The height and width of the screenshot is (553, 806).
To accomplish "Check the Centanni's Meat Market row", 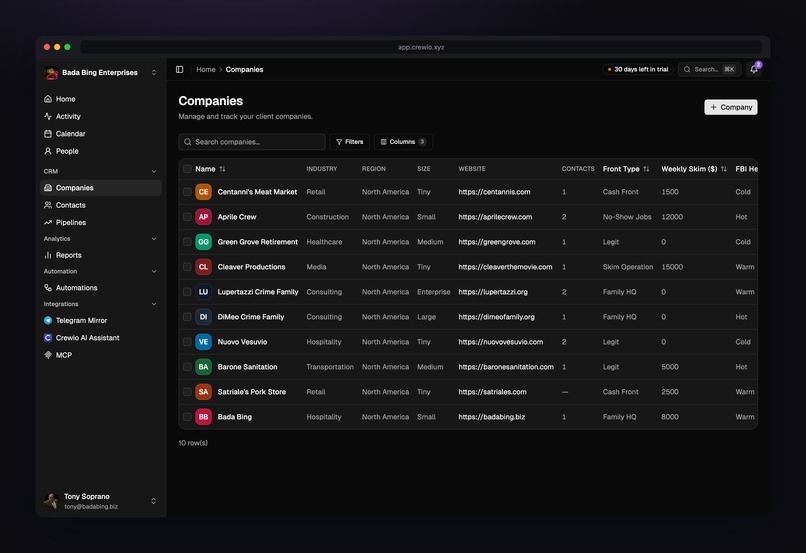I will coord(187,192).
